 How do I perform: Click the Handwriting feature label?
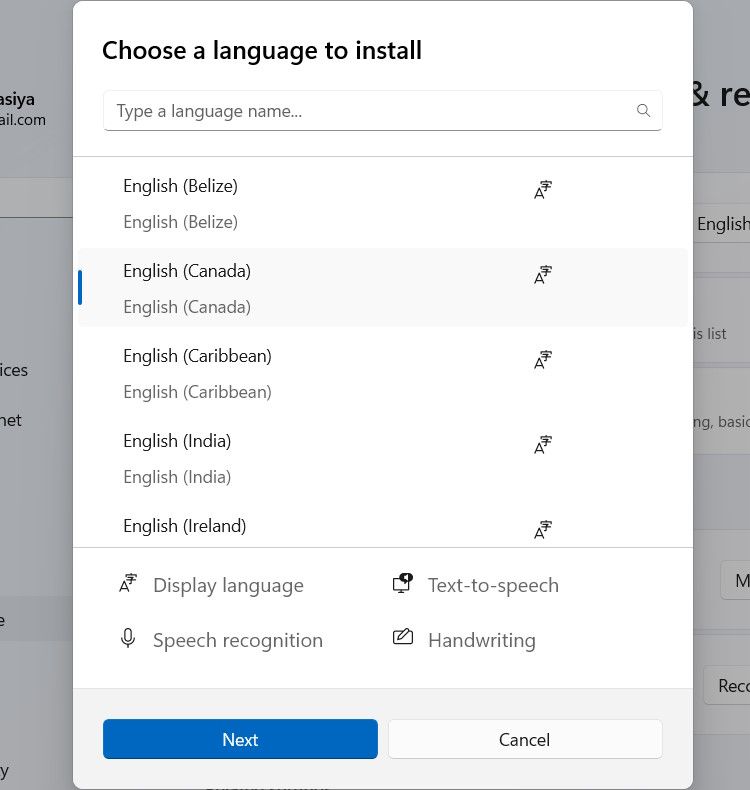click(x=481, y=640)
